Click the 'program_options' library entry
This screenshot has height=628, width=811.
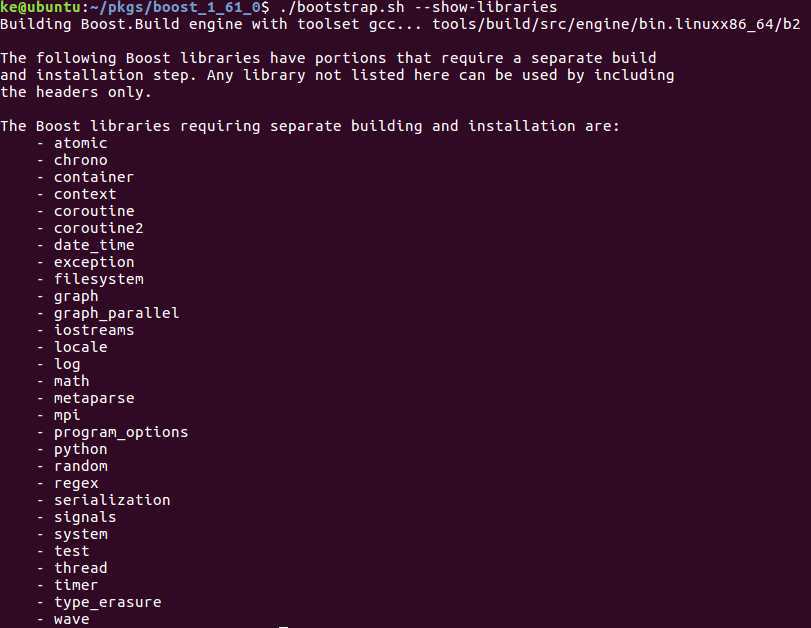(x=121, y=432)
